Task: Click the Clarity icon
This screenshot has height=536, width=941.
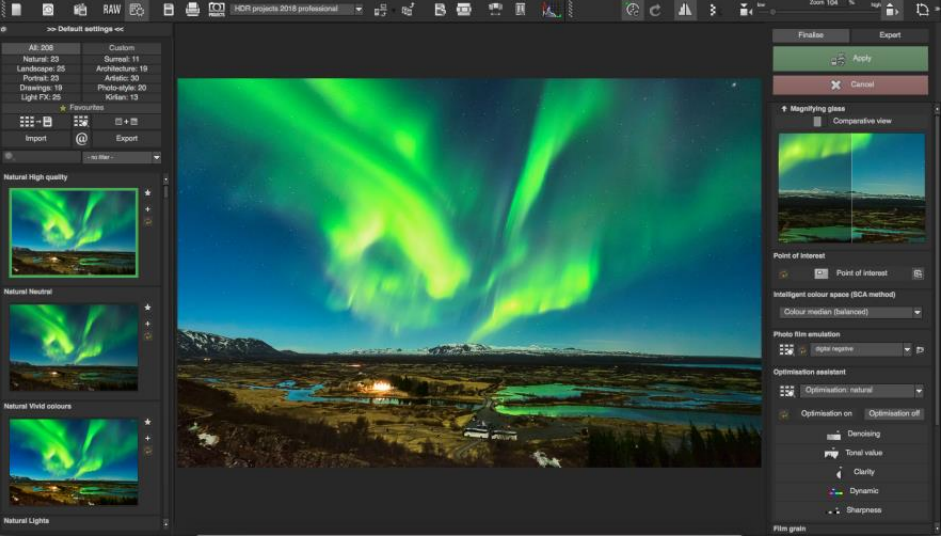Action: pyautogui.click(x=839, y=472)
